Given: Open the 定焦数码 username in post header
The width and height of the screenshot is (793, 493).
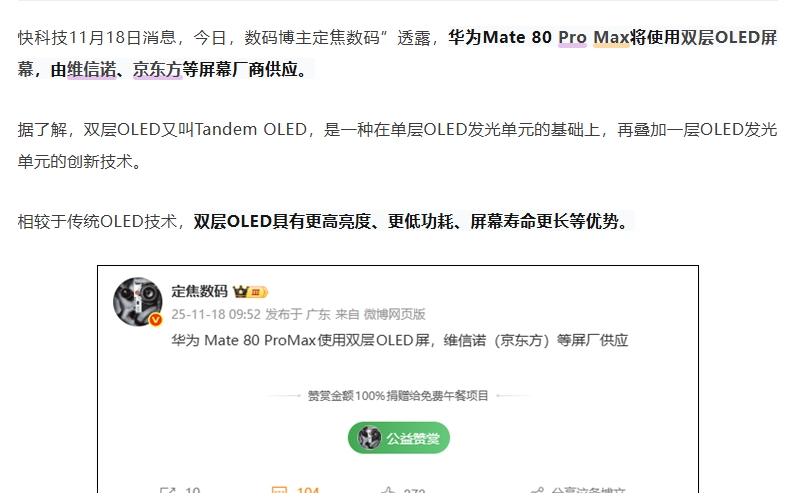Looking at the screenshot, I should 199,291.
